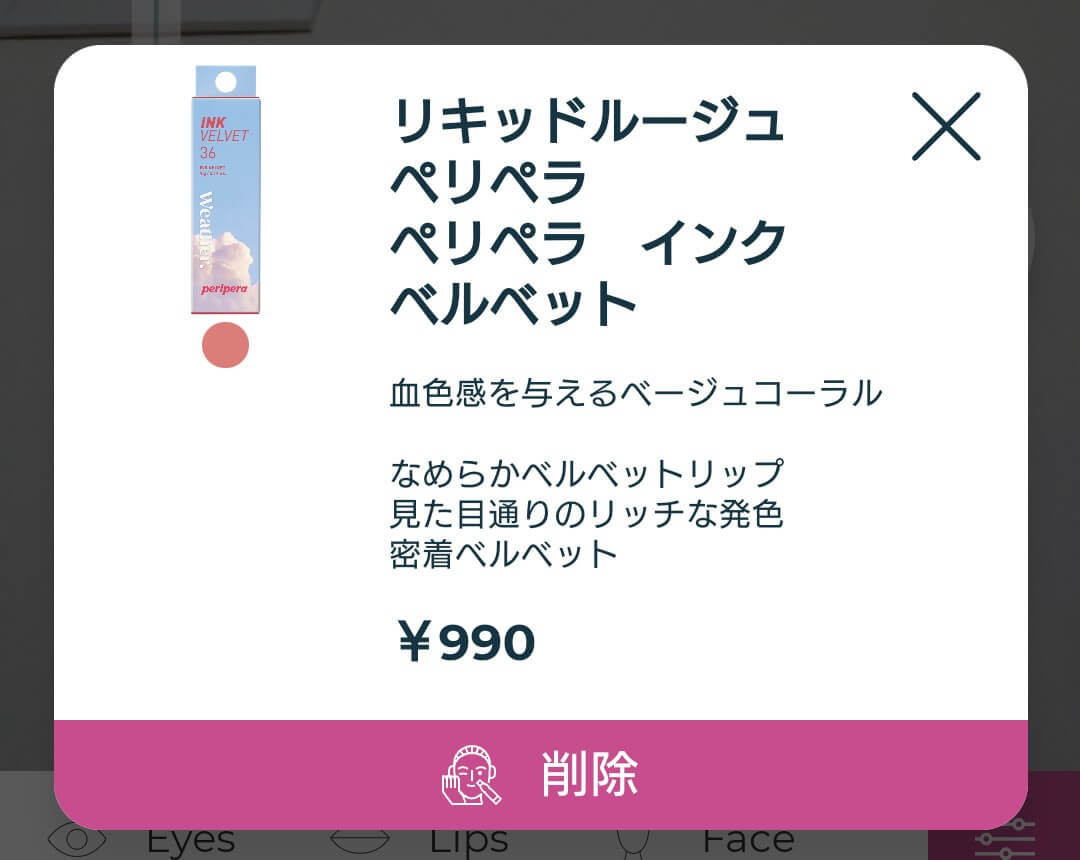Tap the 削除 delete button

point(541,775)
